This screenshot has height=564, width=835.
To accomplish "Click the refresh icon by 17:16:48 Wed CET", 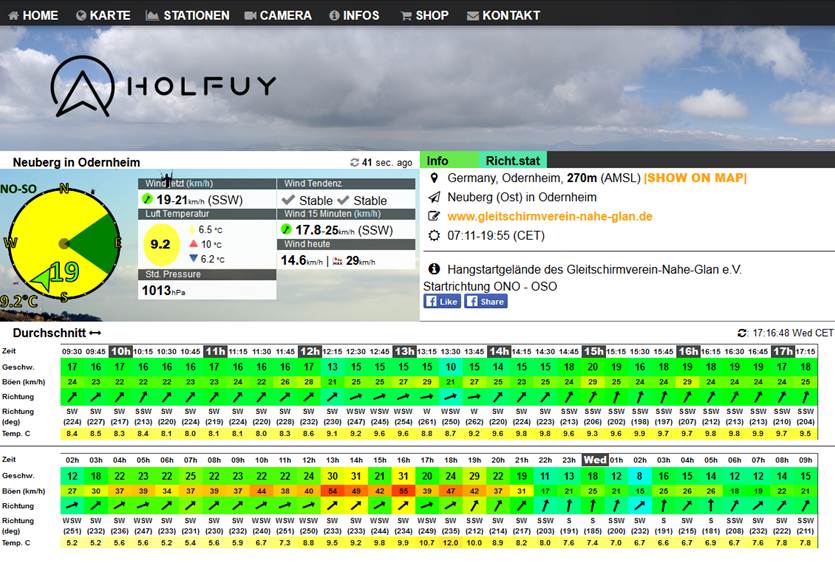I will (742, 333).
